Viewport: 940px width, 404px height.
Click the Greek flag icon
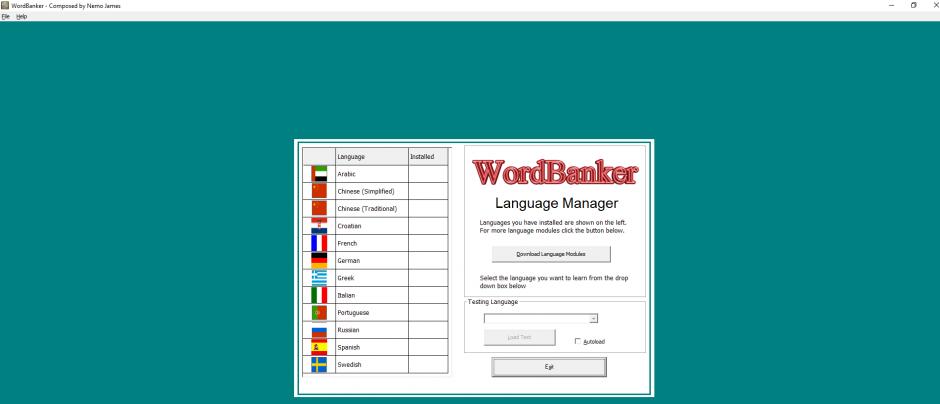[x=319, y=278]
